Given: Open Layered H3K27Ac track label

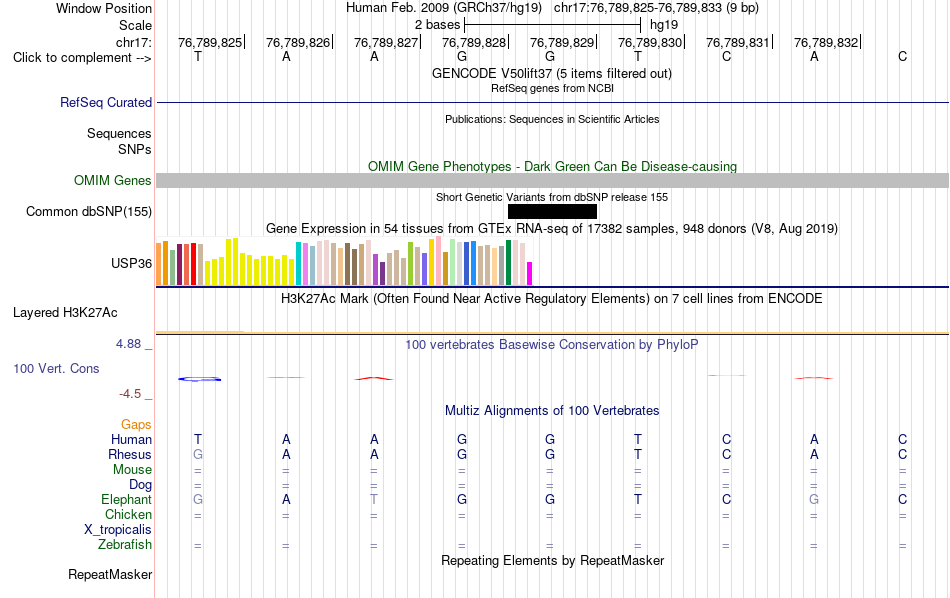Looking at the screenshot, I should (65, 313).
